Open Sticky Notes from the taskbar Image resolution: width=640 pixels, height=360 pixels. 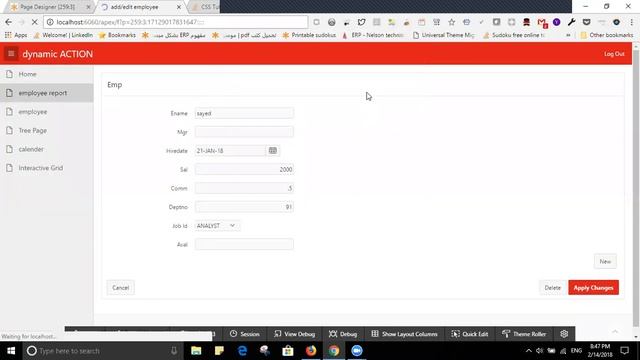(219, 351)
